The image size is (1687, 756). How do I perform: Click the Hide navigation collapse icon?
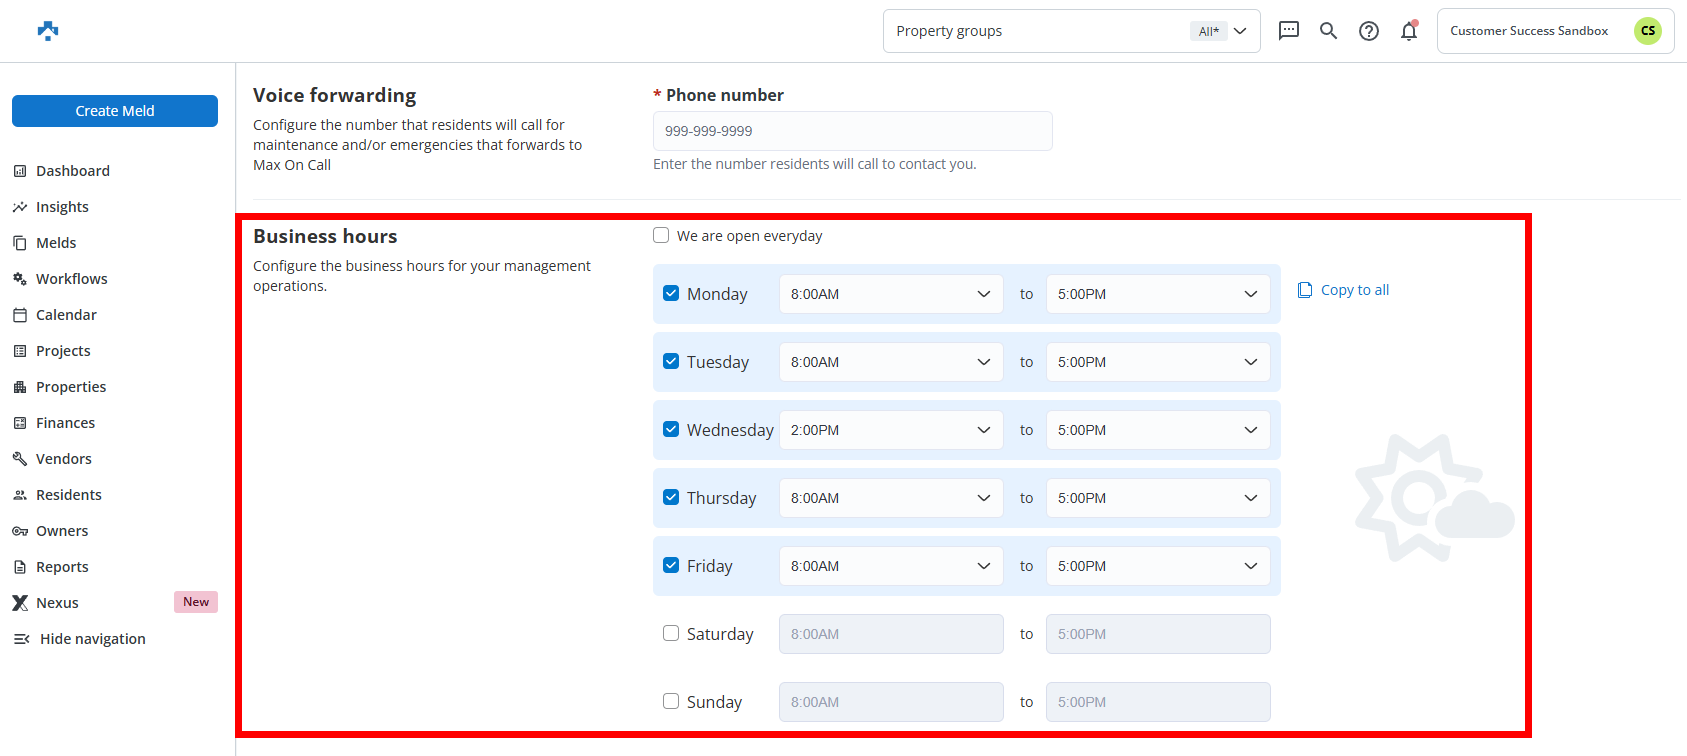(x=21, y=639)
